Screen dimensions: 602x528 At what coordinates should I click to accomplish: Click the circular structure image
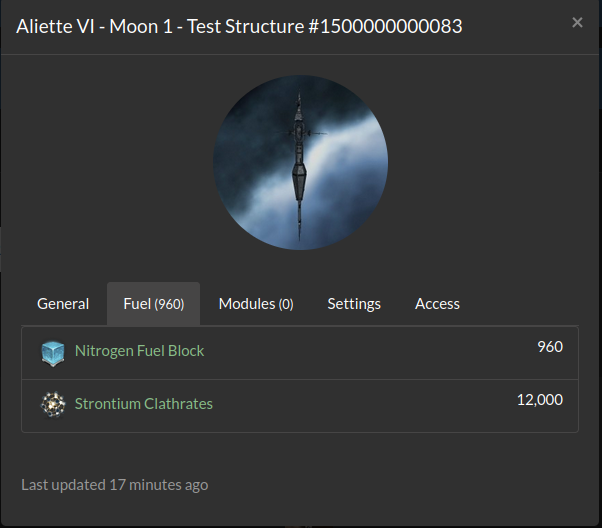point(300,162)
